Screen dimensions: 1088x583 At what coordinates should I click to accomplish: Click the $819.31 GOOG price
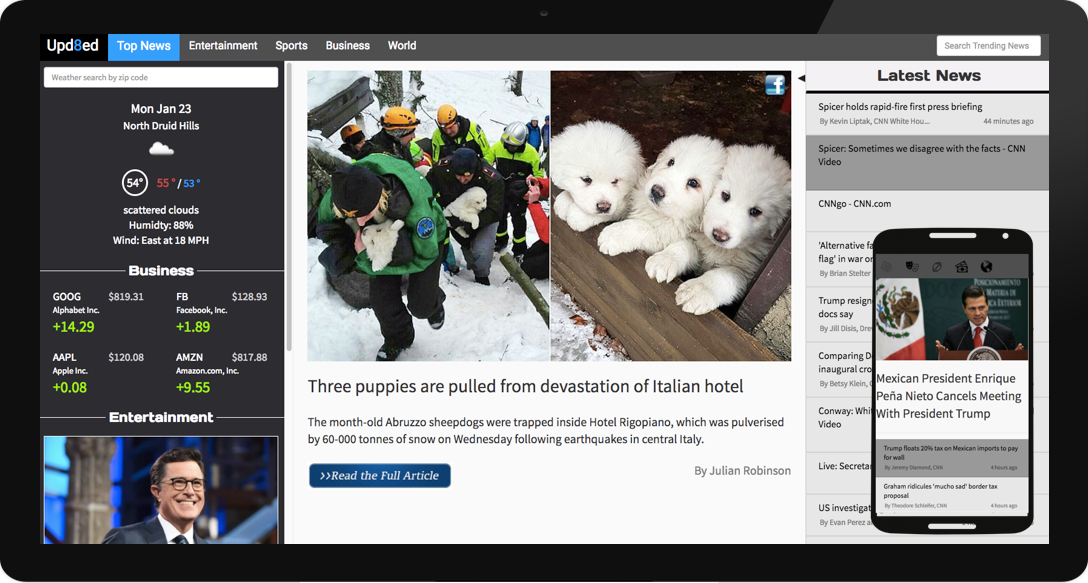[126, 296]
